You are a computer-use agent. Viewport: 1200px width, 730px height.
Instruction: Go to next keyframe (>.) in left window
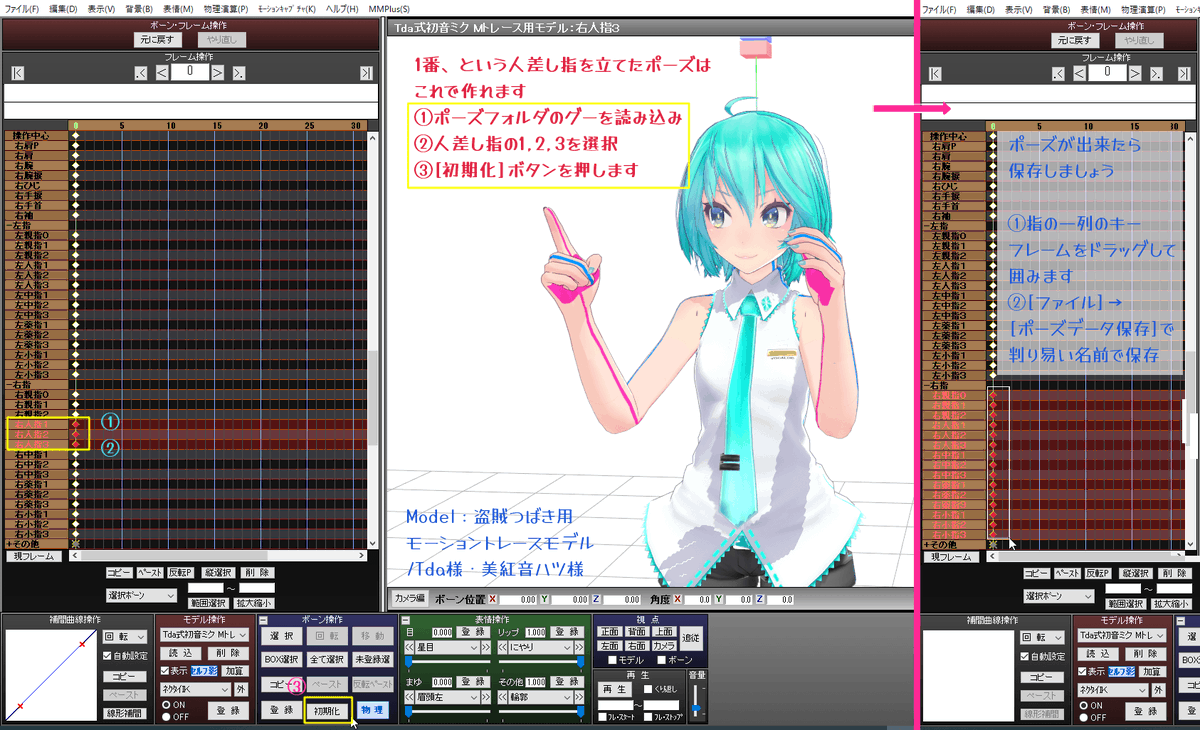239,73
